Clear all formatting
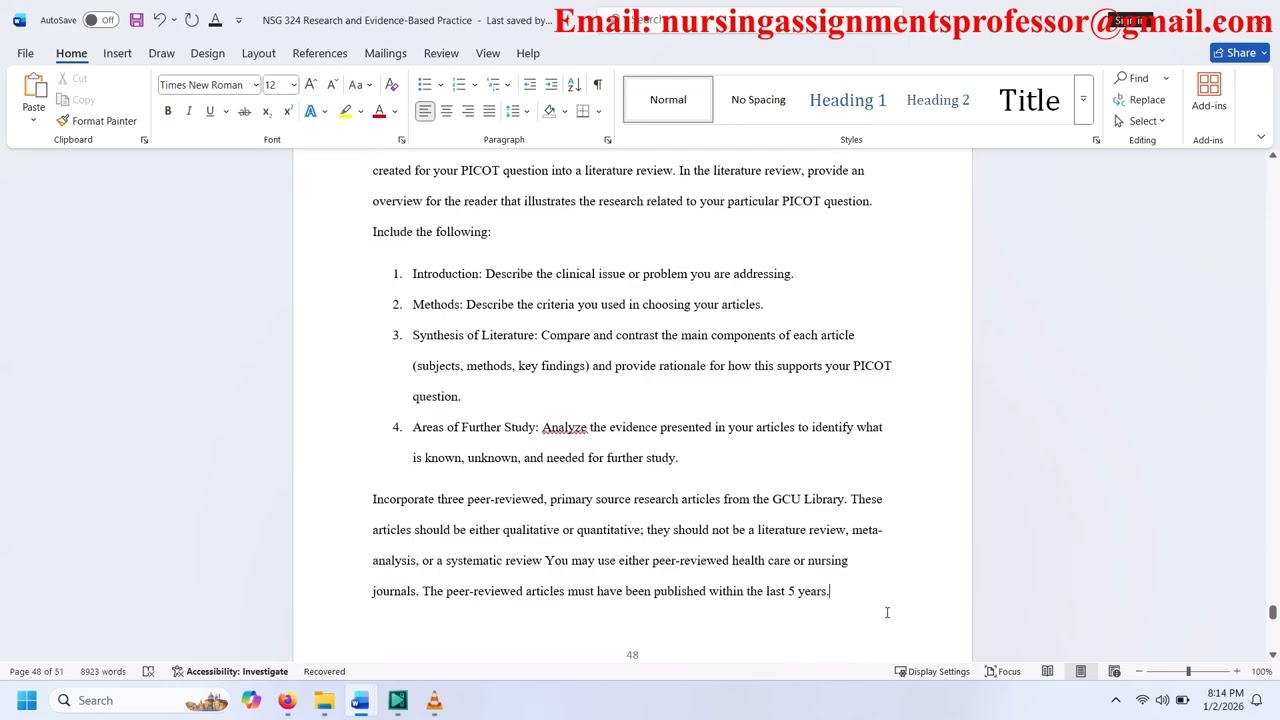 click(392, 85)
